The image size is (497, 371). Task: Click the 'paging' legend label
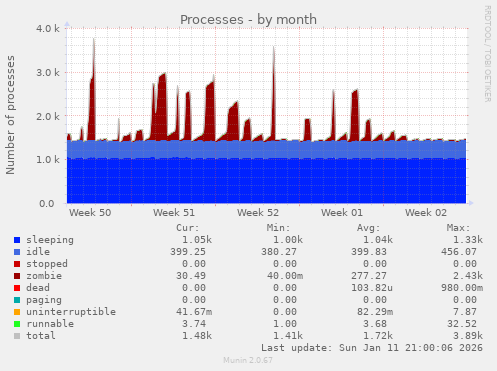44,300
